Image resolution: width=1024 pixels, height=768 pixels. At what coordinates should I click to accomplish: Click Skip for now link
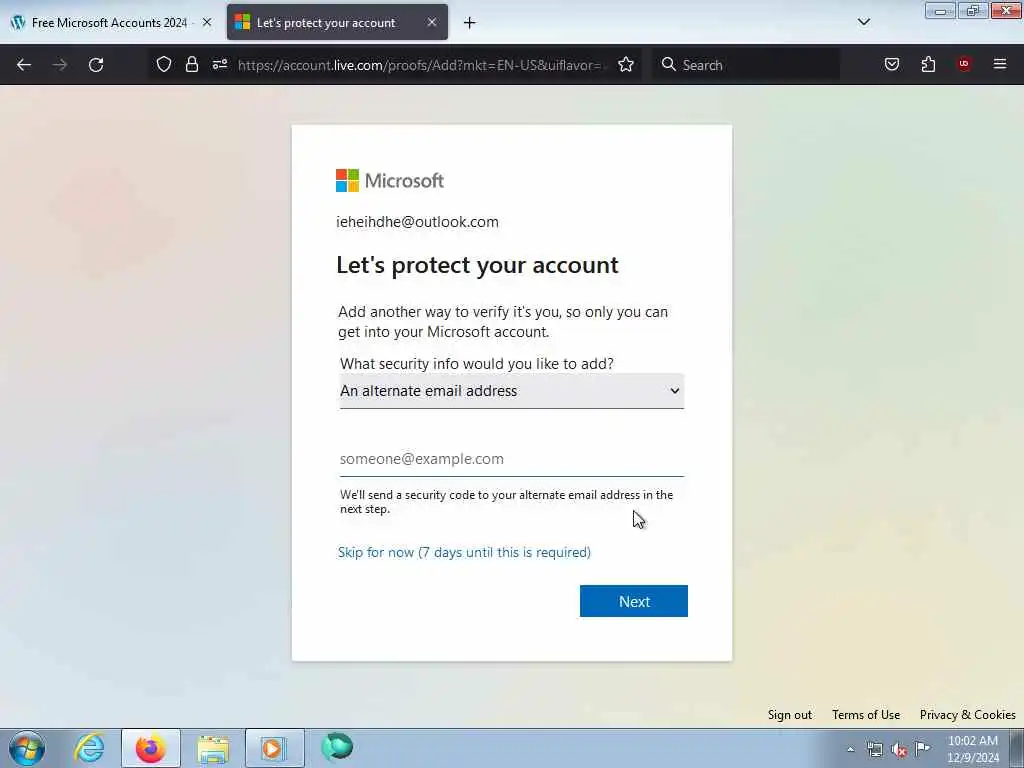tap(464, 552)
